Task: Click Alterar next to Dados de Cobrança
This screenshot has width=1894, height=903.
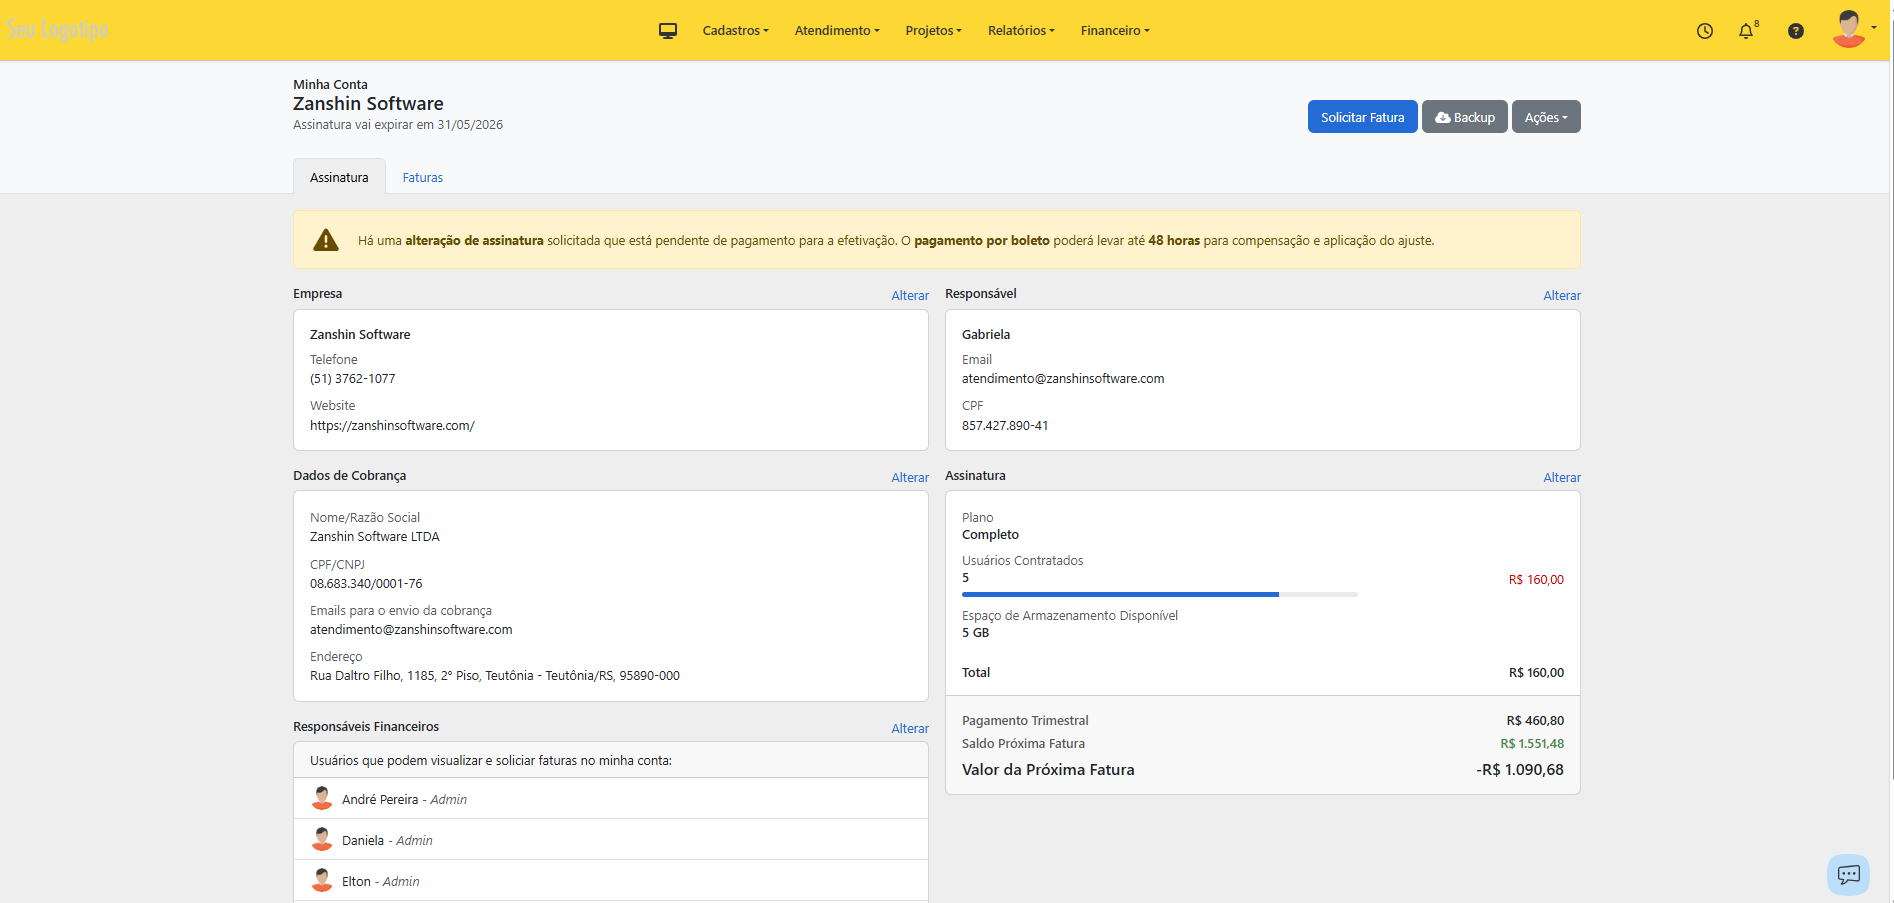Action: pos(910,478)
